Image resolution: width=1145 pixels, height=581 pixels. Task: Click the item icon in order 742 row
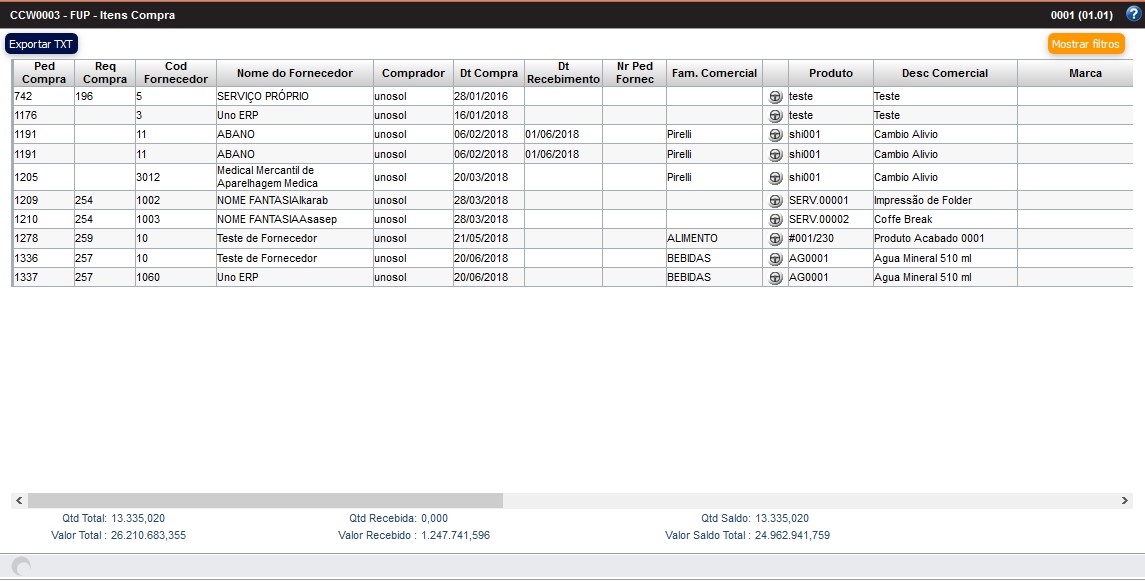point(775,97)
